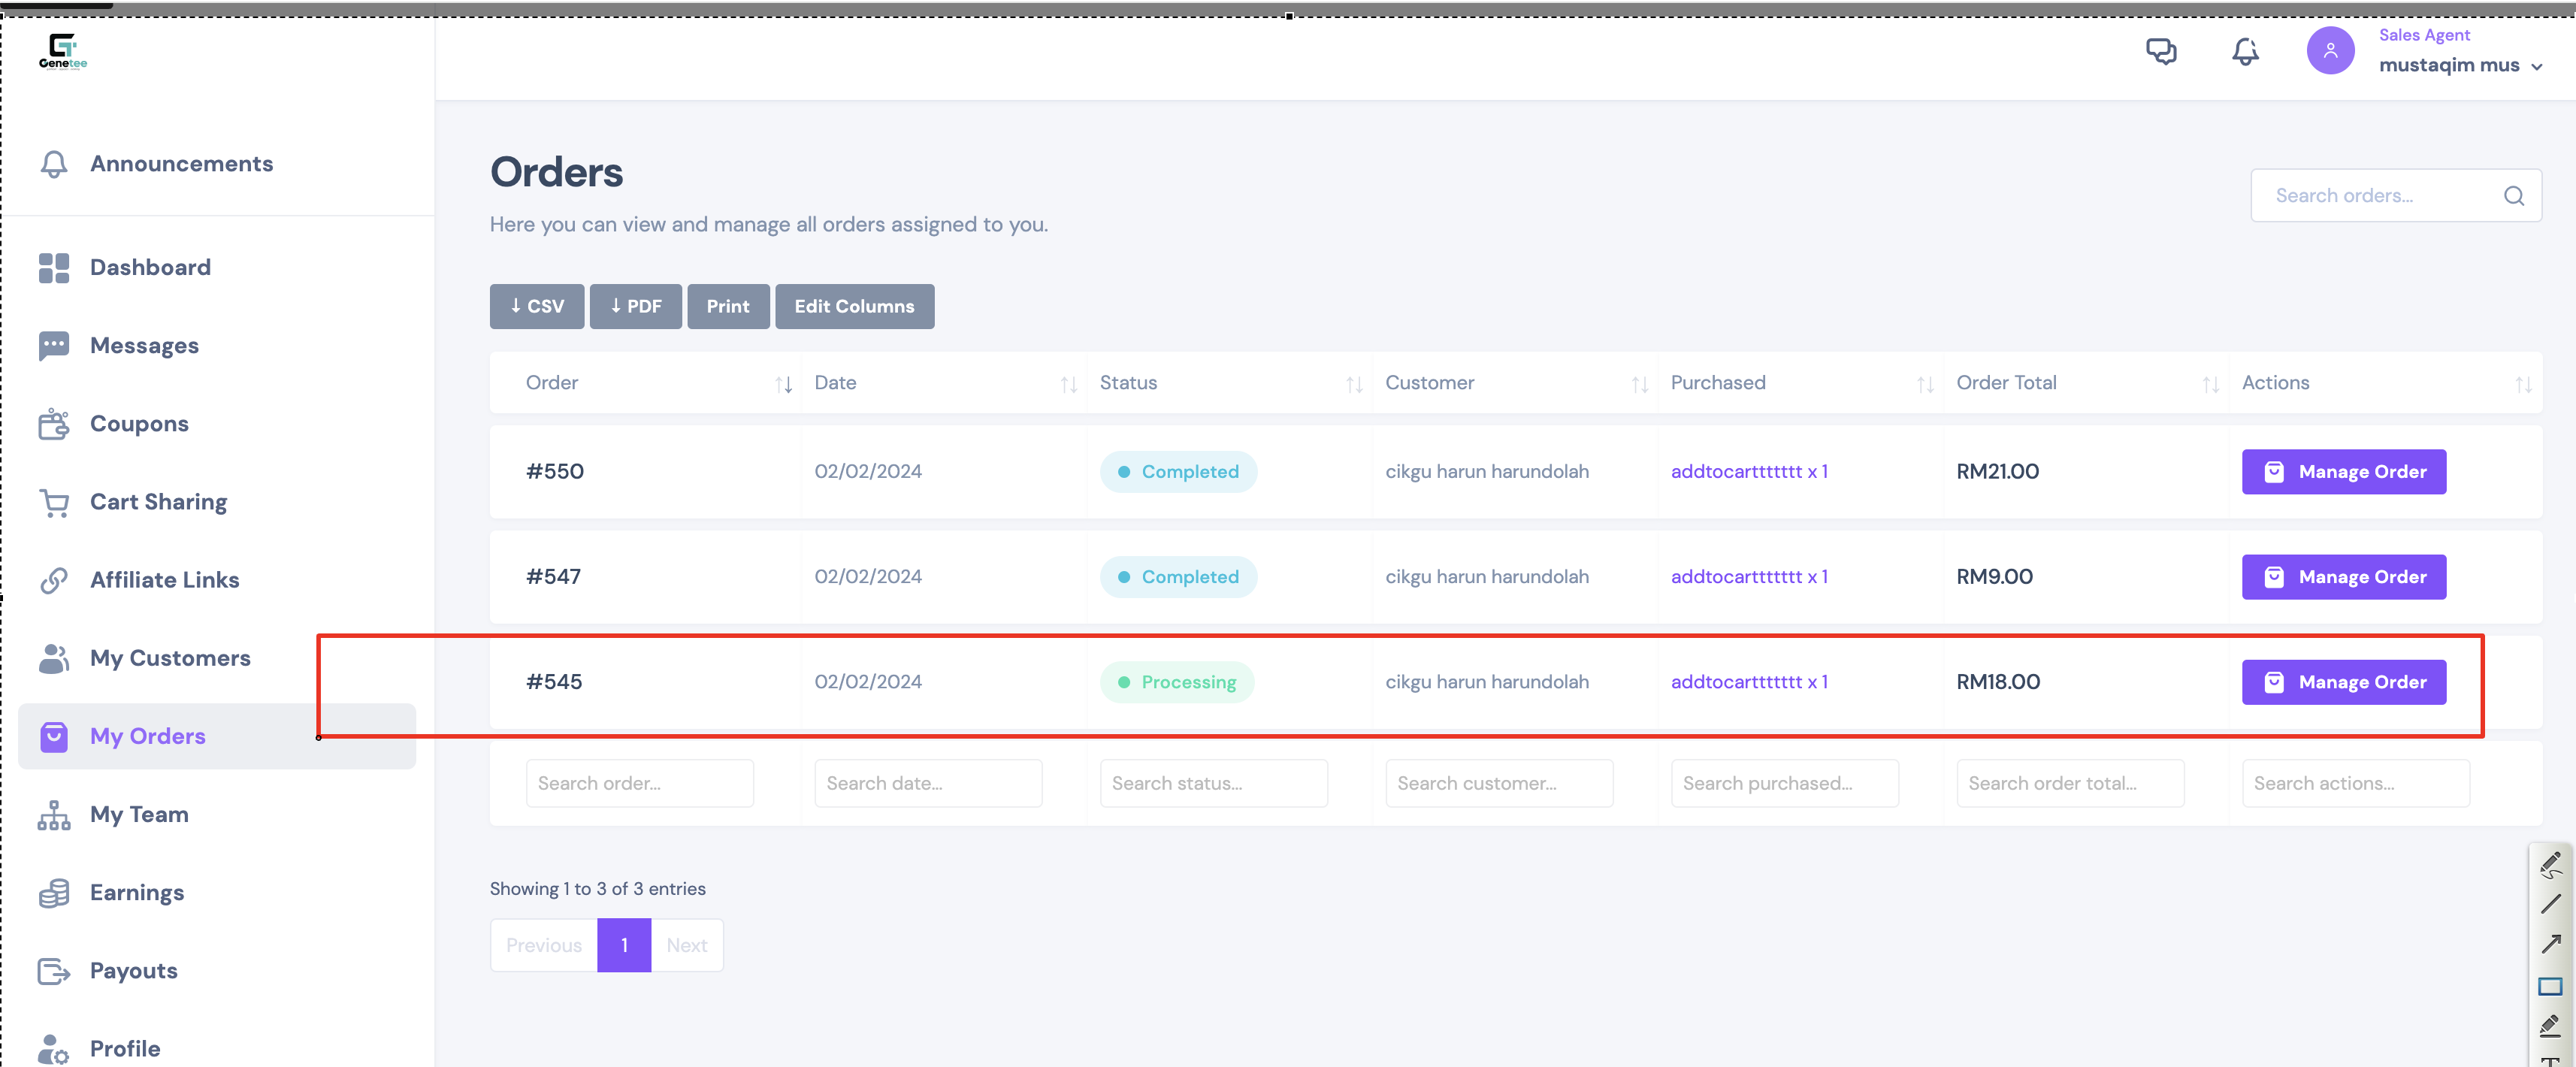Sort table by Order column
2576x1067 pixels.
pyautogui.click(x=783, y=384)
